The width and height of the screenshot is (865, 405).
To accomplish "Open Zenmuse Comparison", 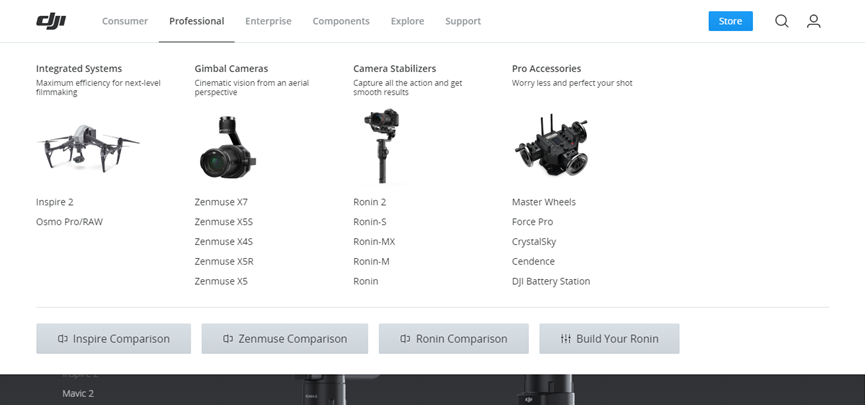I will [x=284, y=339].
